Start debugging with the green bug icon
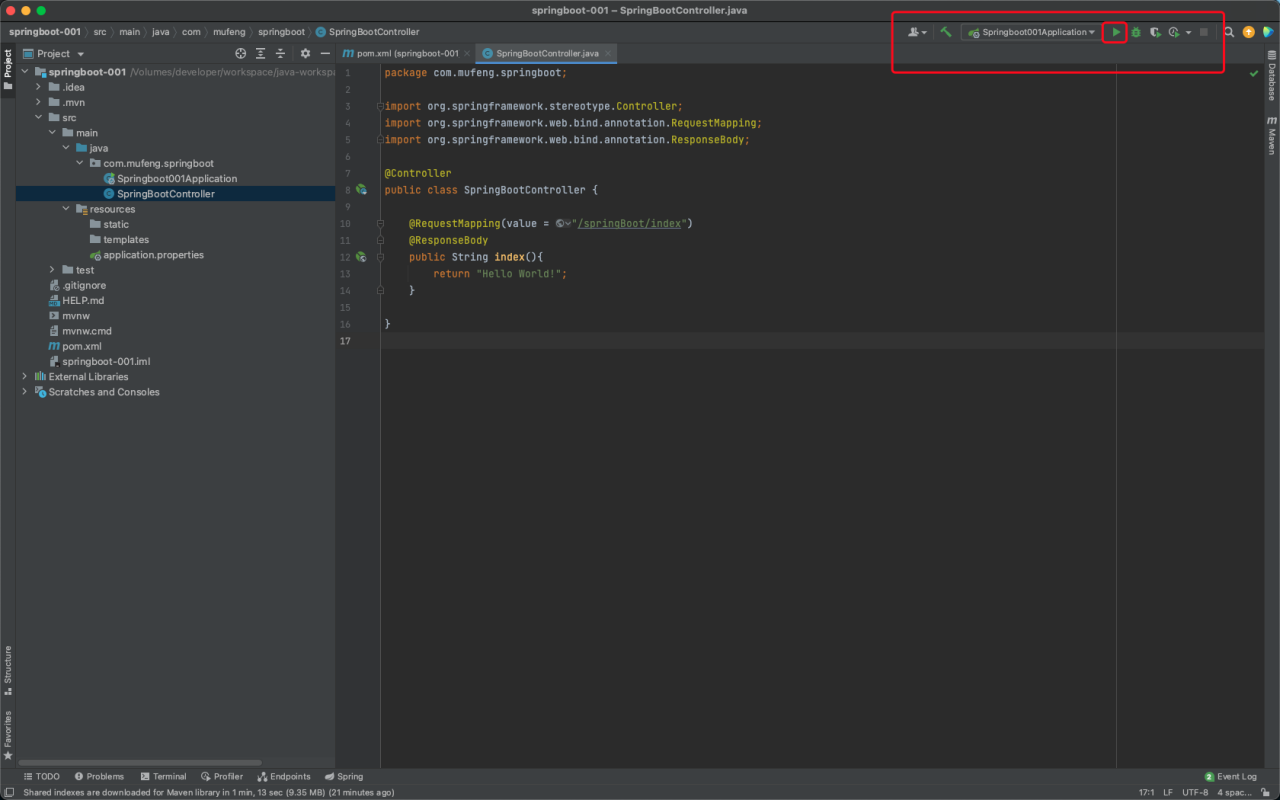 1136,32
